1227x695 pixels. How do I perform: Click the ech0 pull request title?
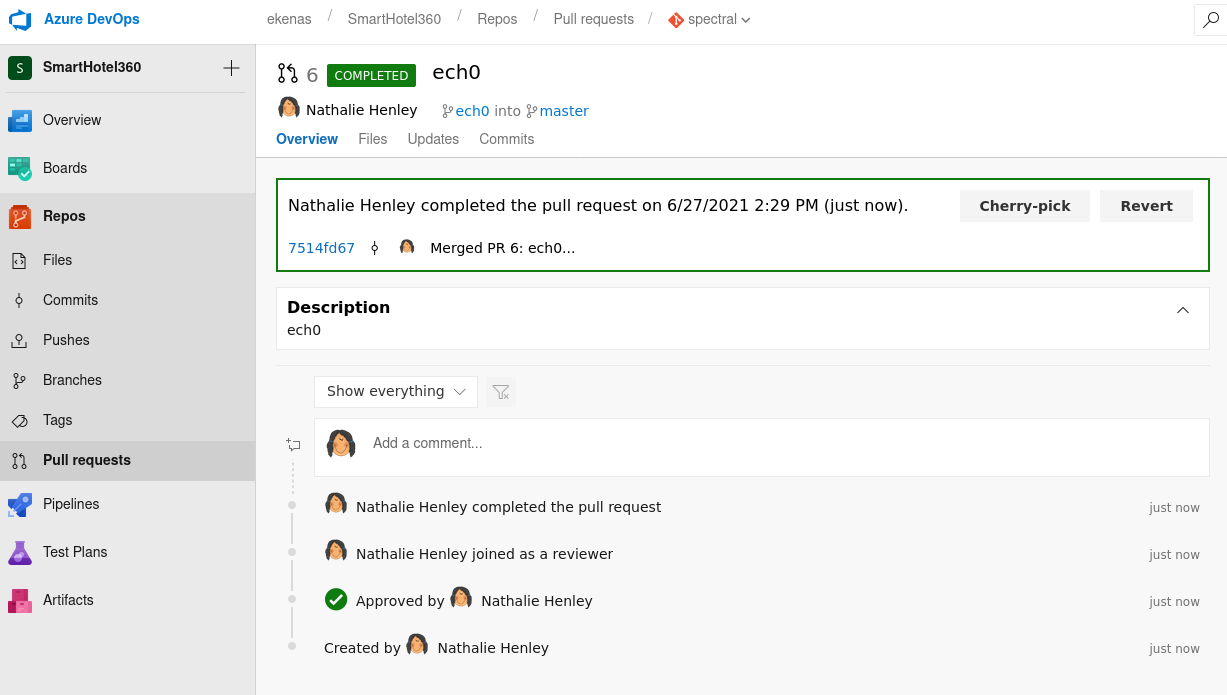(x=457, y=73)
